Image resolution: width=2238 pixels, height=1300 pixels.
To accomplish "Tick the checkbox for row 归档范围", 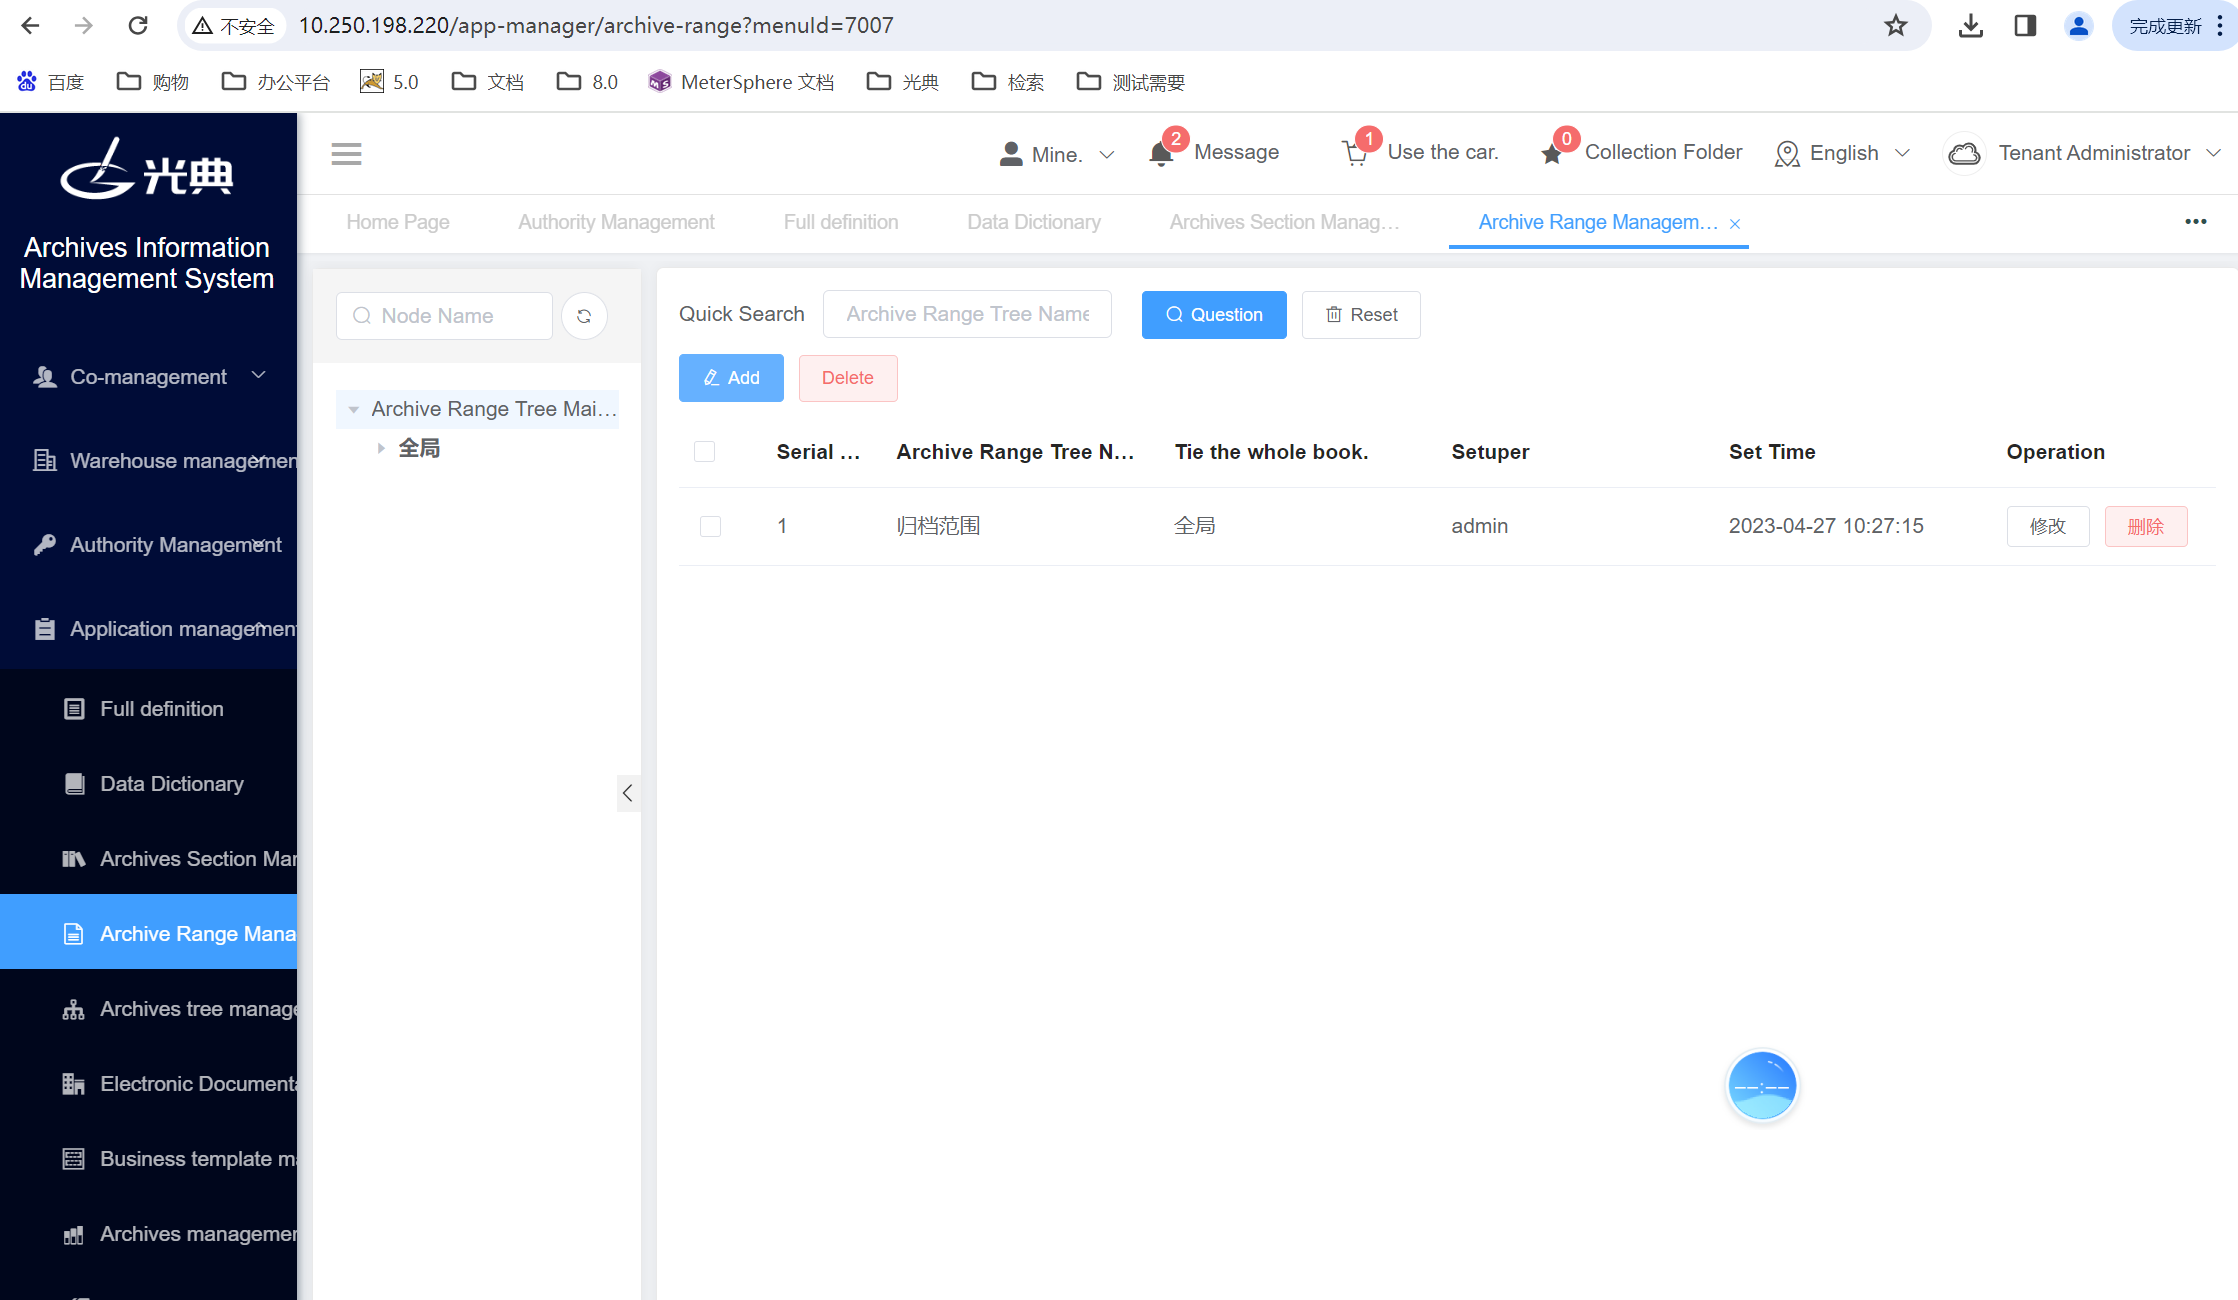I will (710, 526).
